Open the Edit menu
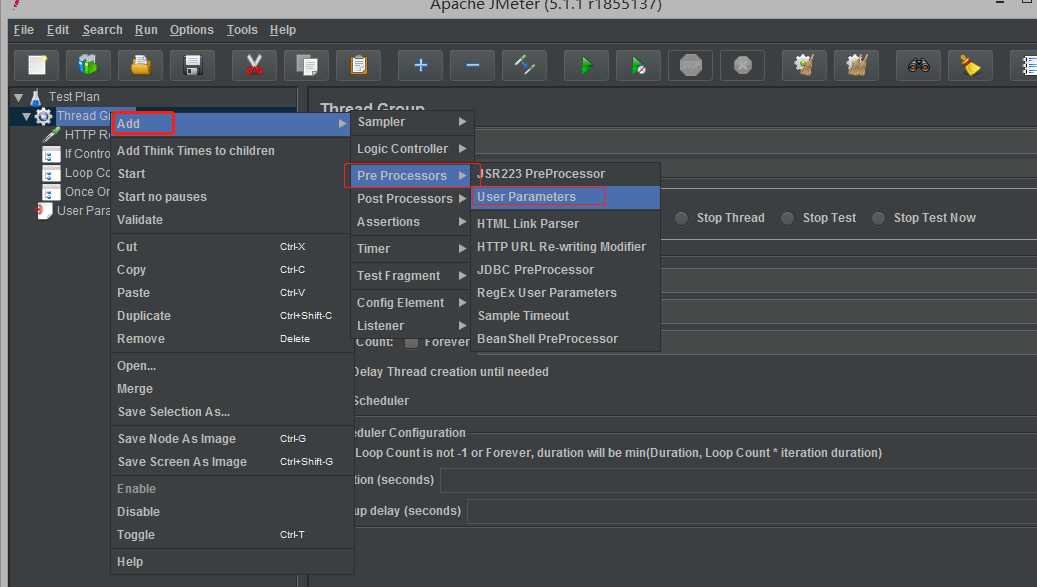This screenshot has width=1037, height=587. 58,30
